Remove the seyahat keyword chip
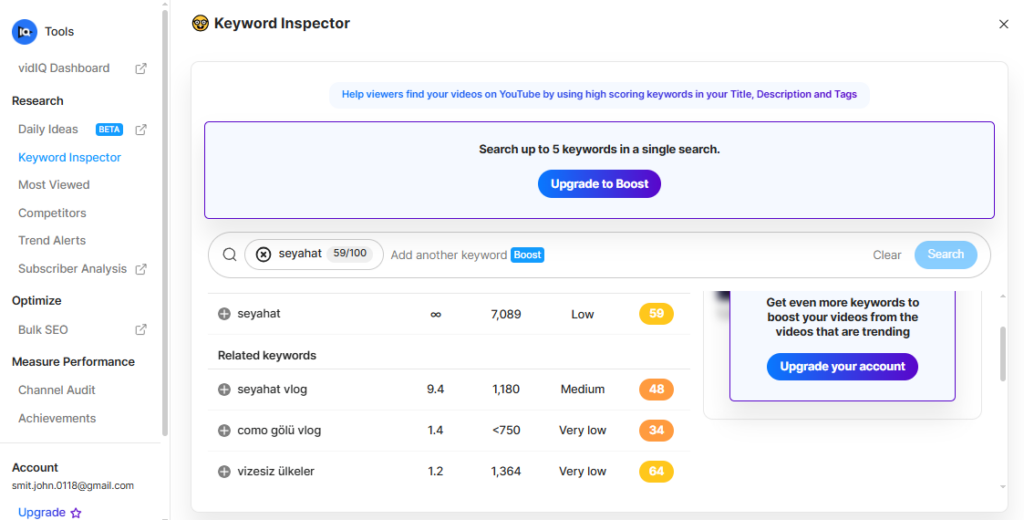The image size is (1024, 520). 263,254
